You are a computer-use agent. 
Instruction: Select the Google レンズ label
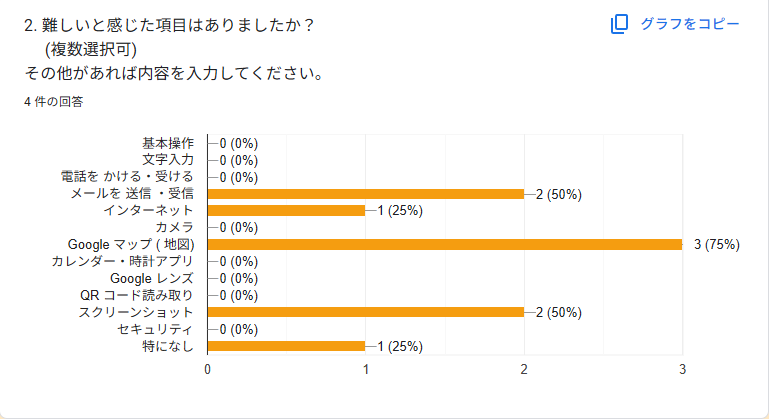(151, 278)
